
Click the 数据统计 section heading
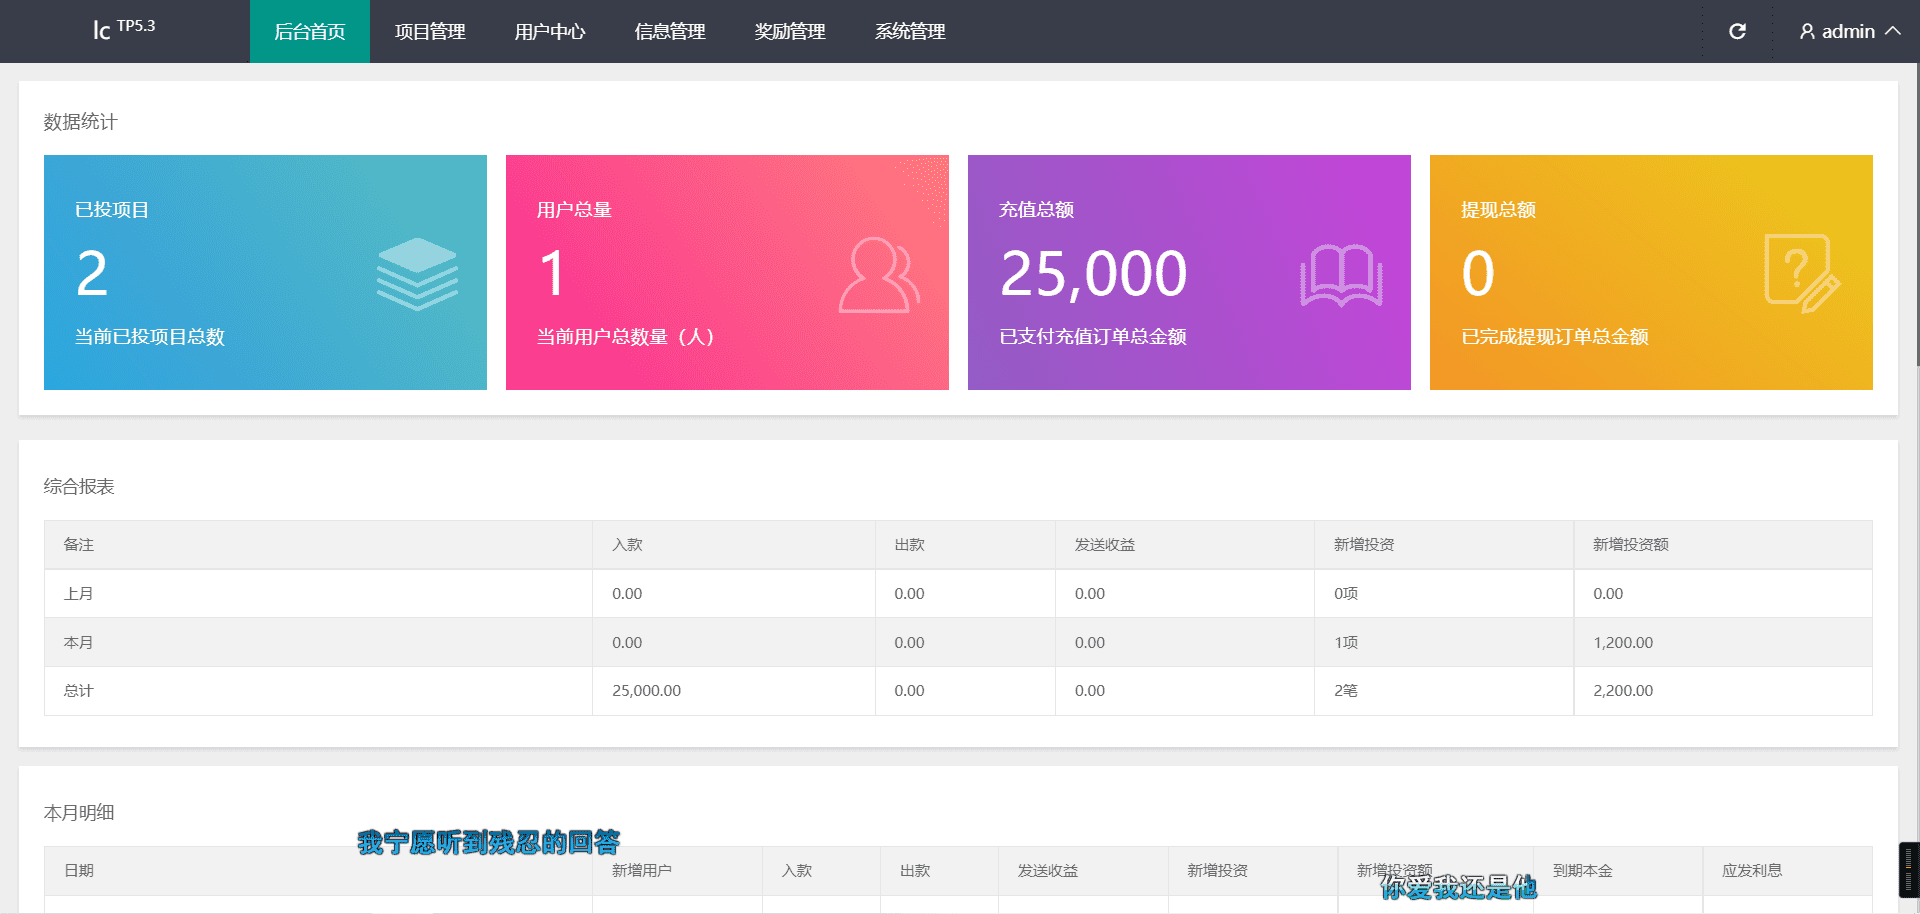tap(80, 122)
